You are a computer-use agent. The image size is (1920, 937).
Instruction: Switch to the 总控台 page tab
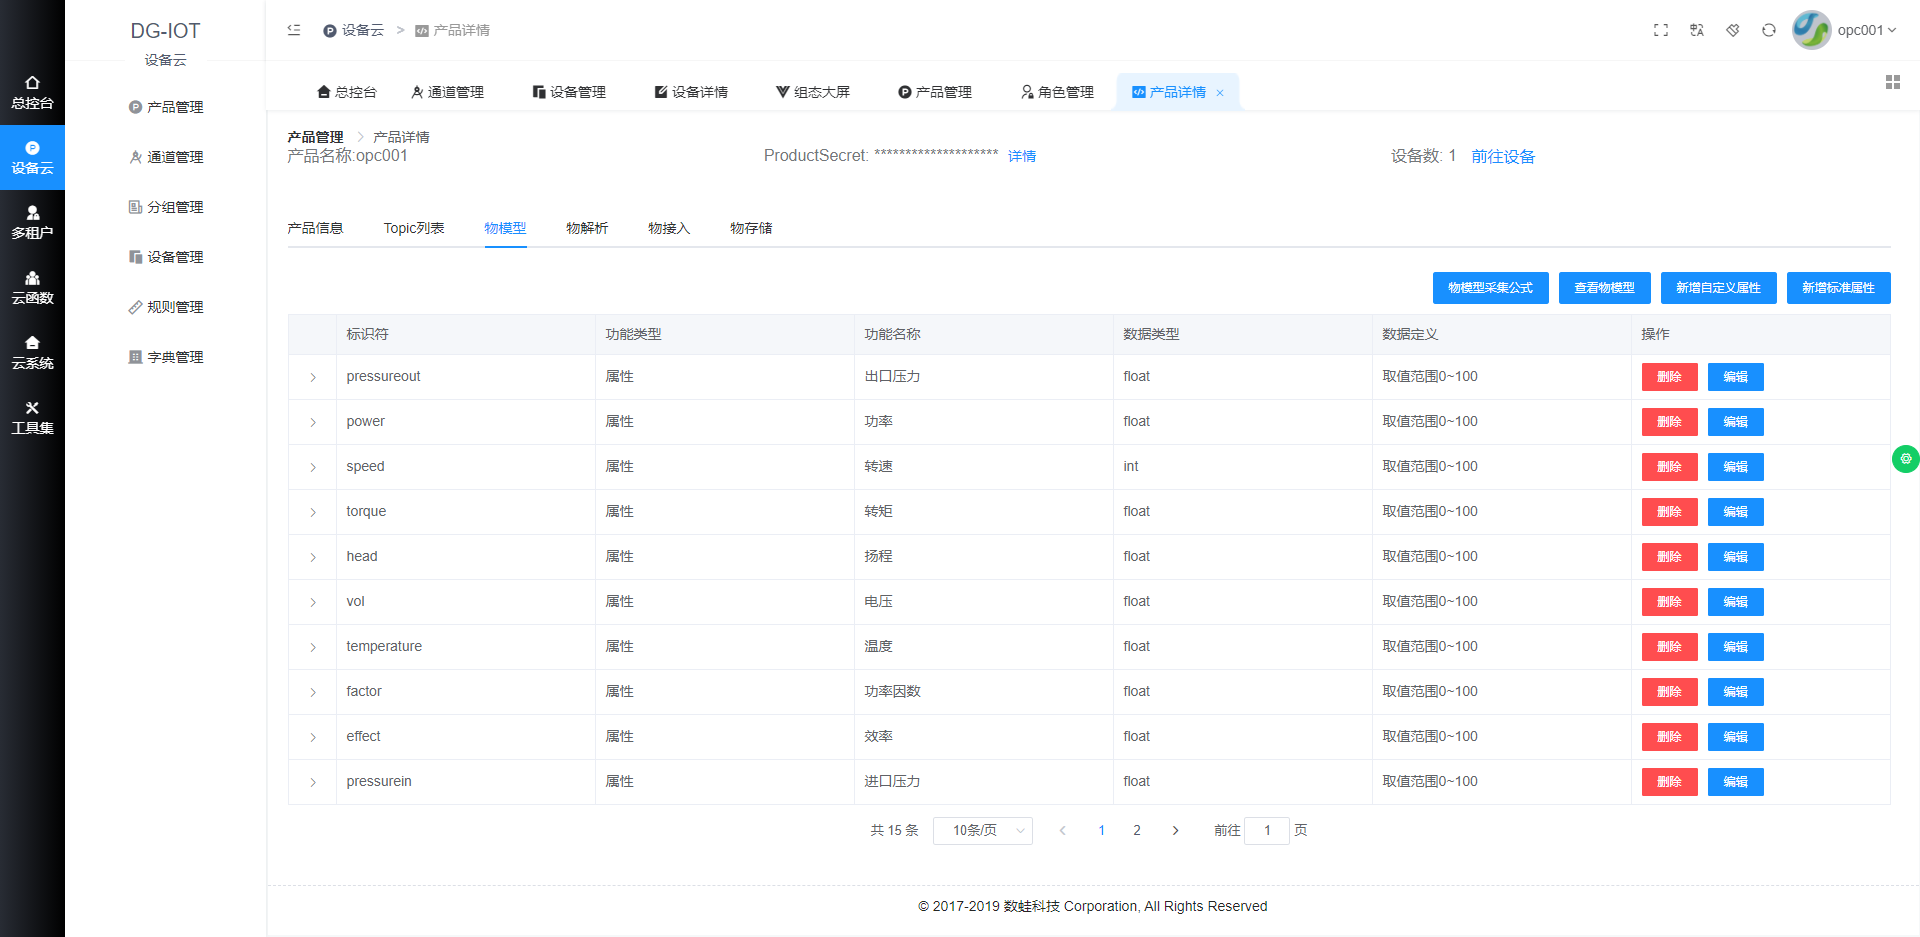coord(346,92)
